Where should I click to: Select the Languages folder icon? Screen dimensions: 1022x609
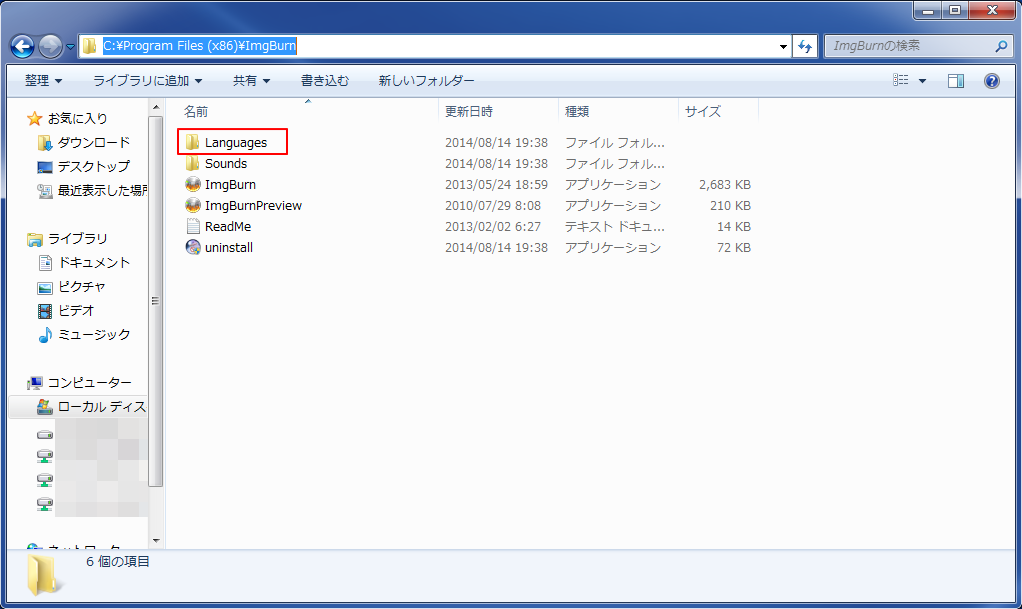pos(192,142)
